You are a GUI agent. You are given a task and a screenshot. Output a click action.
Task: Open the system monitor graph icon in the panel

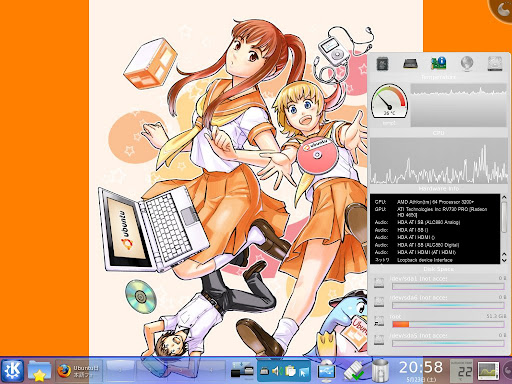coord(489,371)
